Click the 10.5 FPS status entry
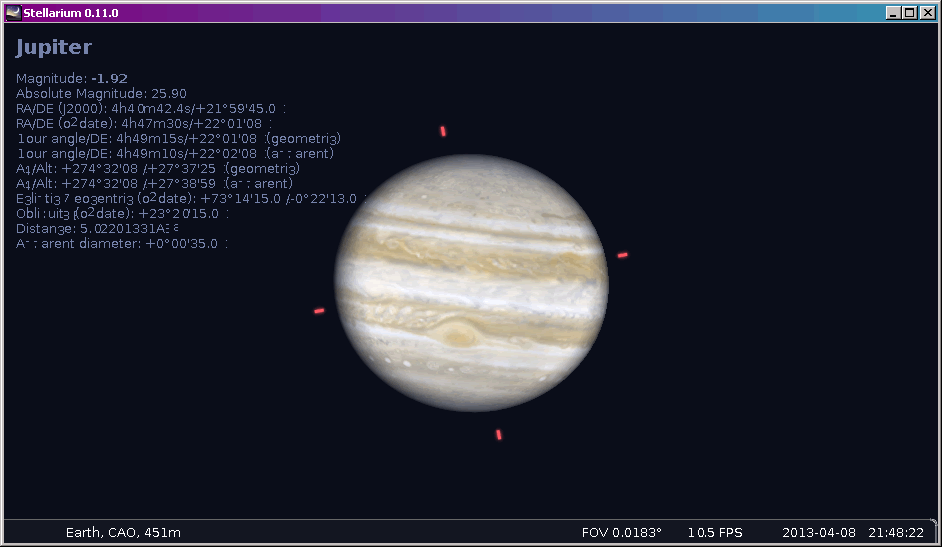Viewport: 942px width, 547px height. point(715,533)
